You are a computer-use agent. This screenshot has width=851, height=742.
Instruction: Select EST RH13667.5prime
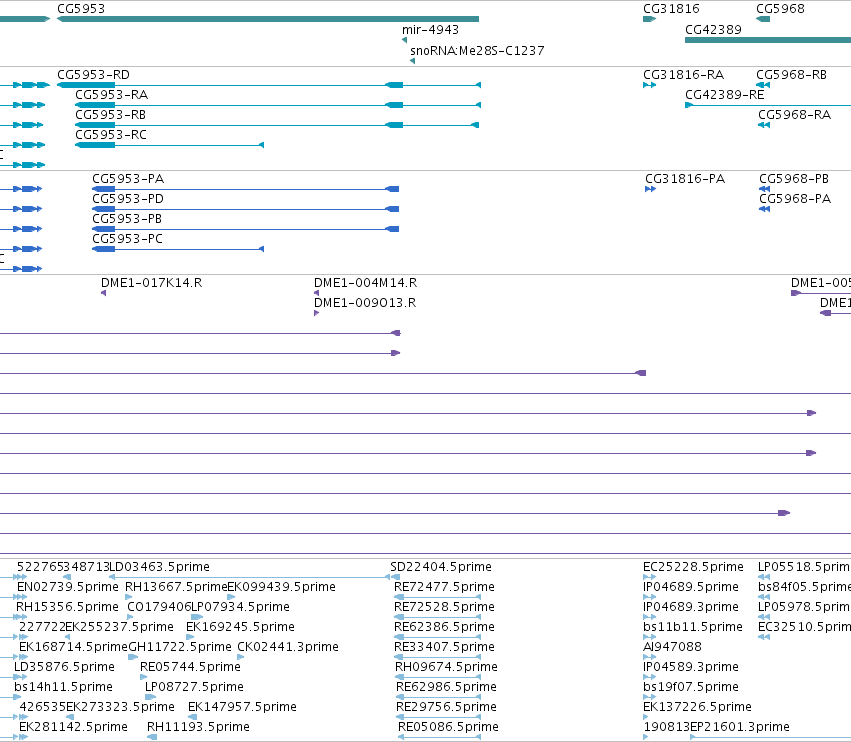[176, 587]
